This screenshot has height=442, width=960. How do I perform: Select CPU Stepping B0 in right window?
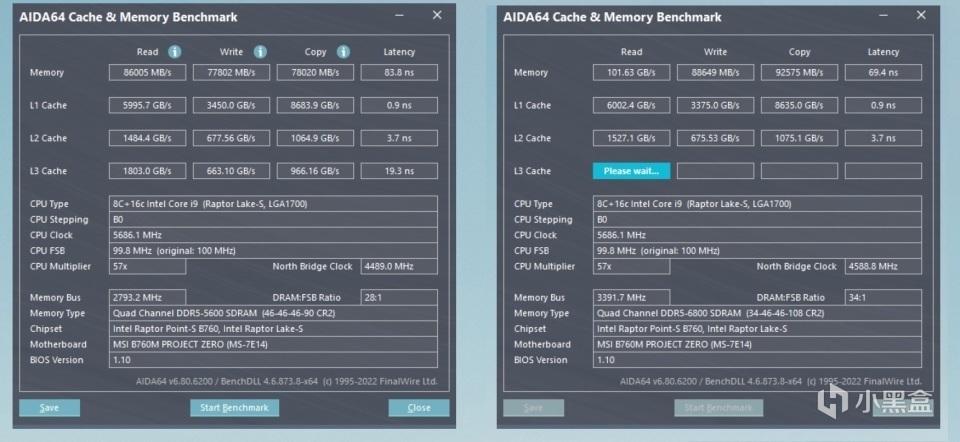click(x=757, y=219)
